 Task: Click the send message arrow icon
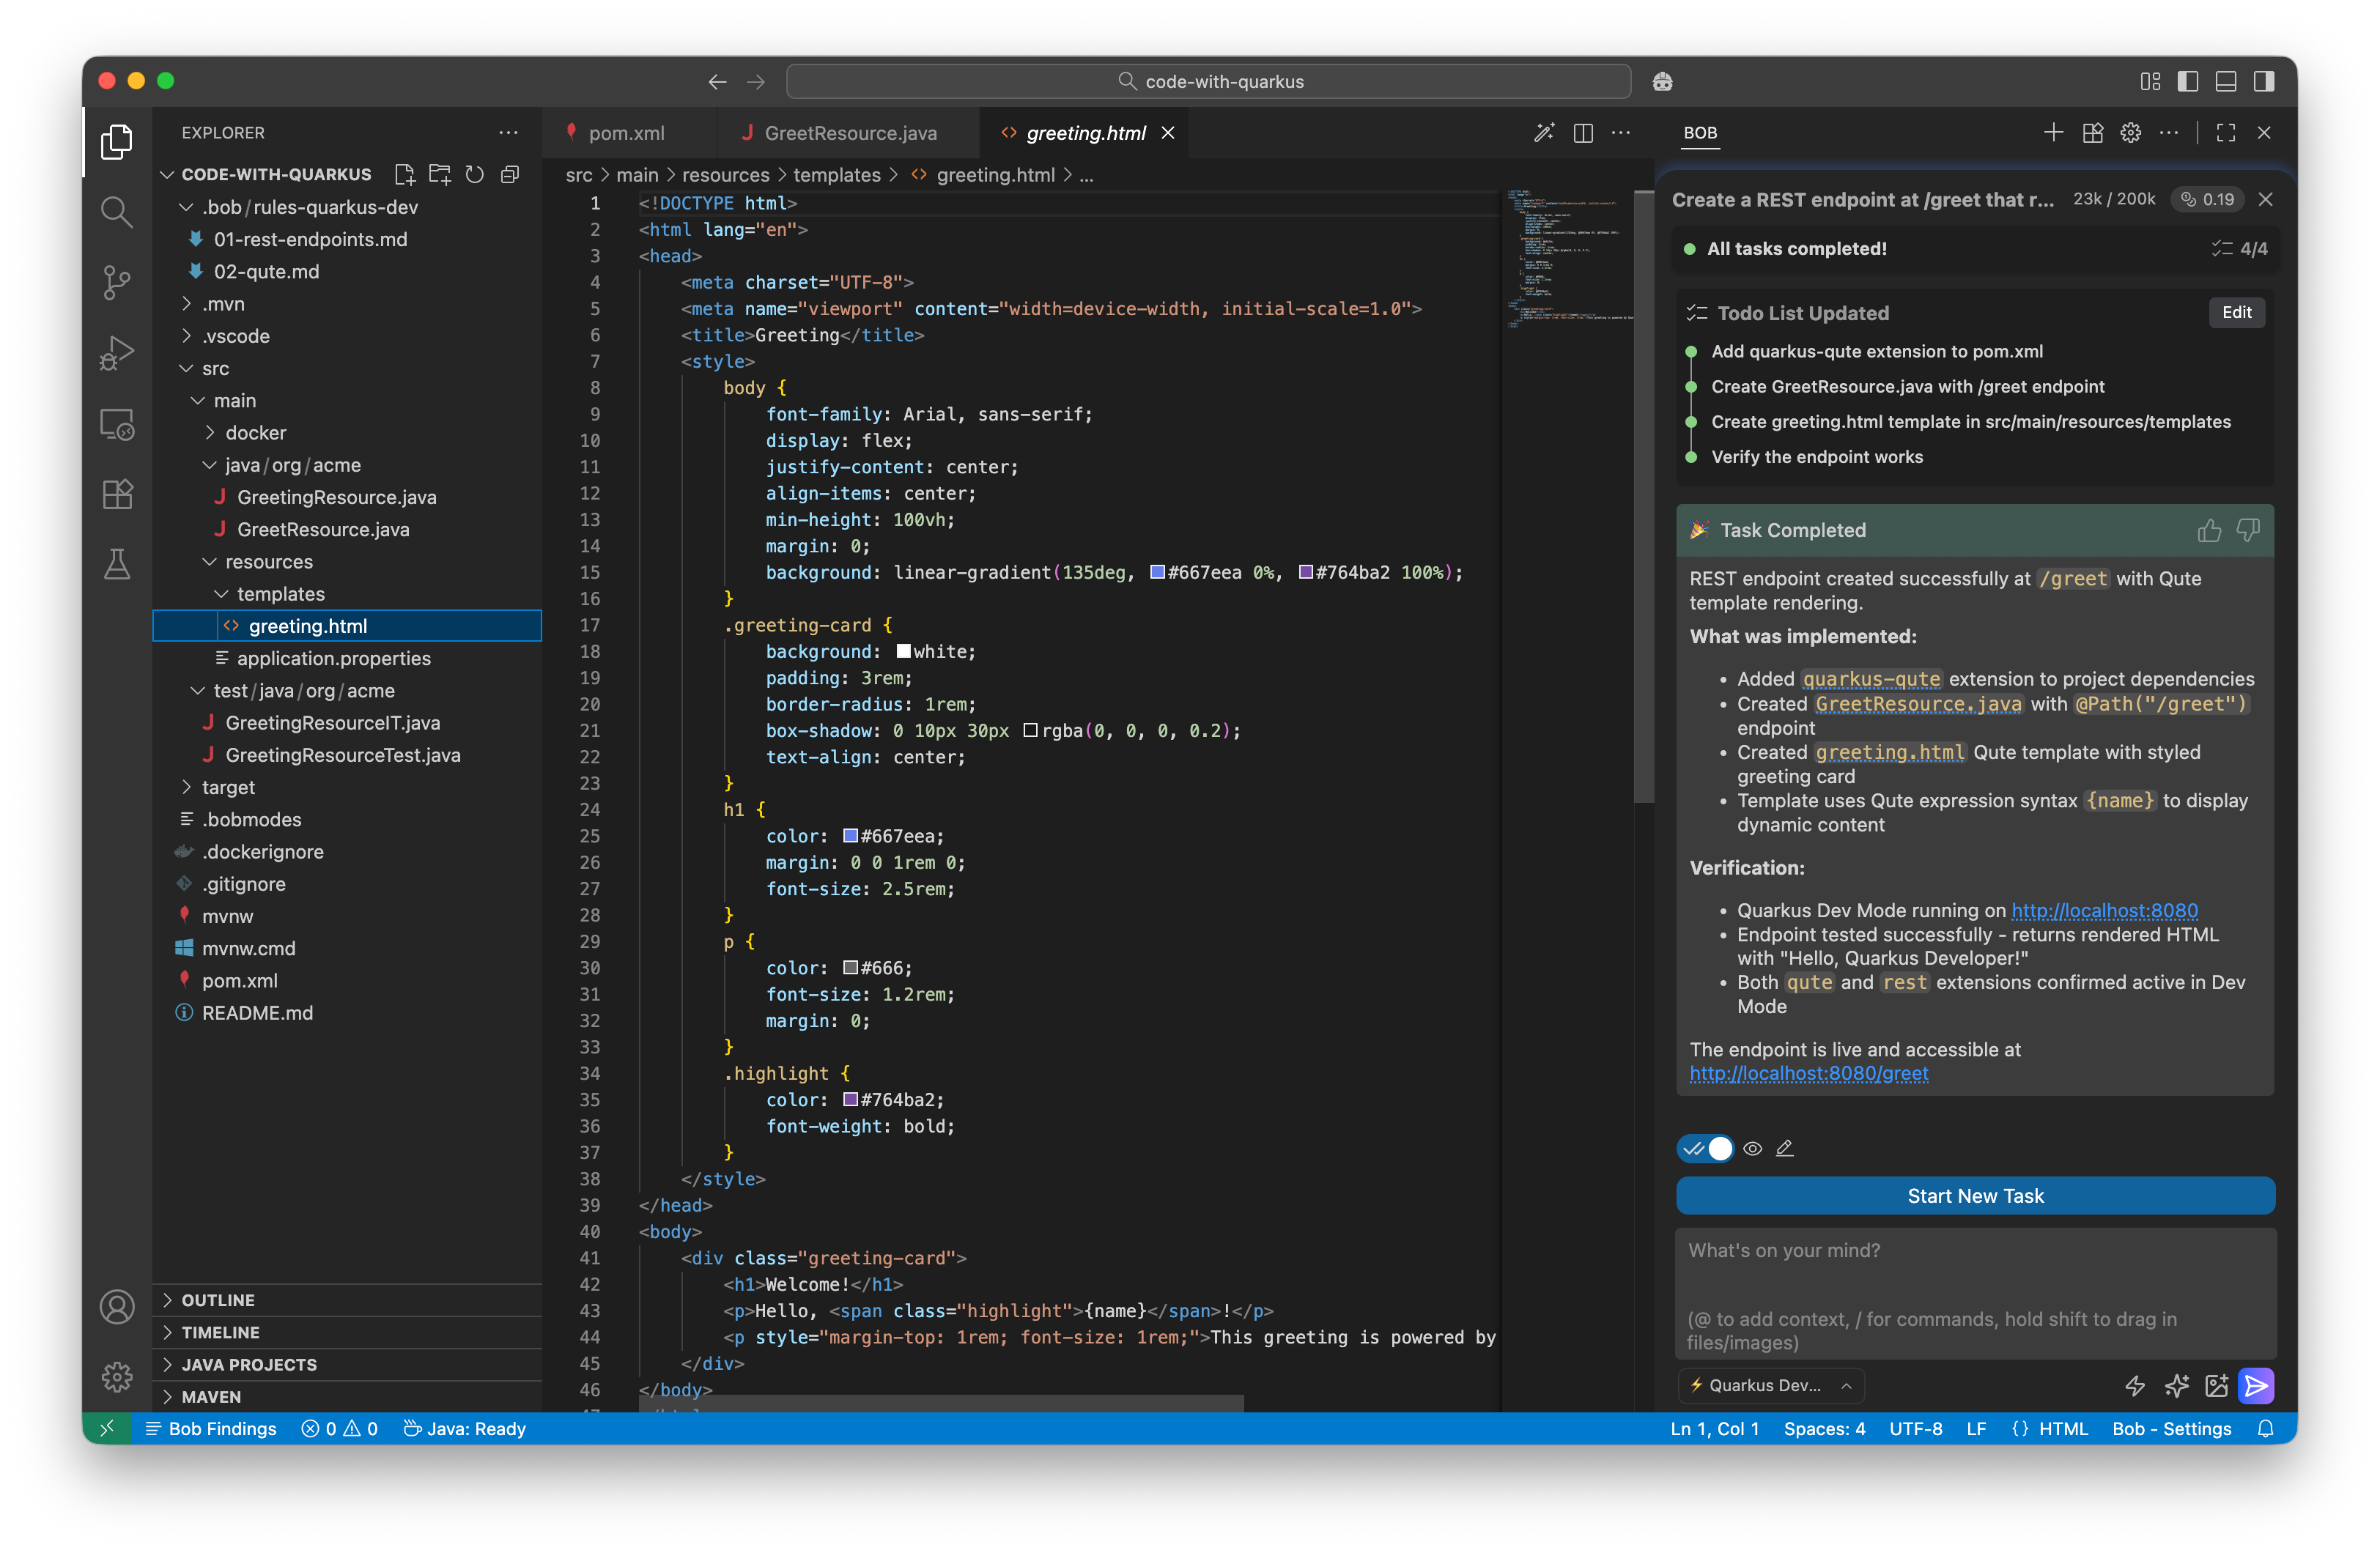pyautogui.click(x=2256, y=1385)
